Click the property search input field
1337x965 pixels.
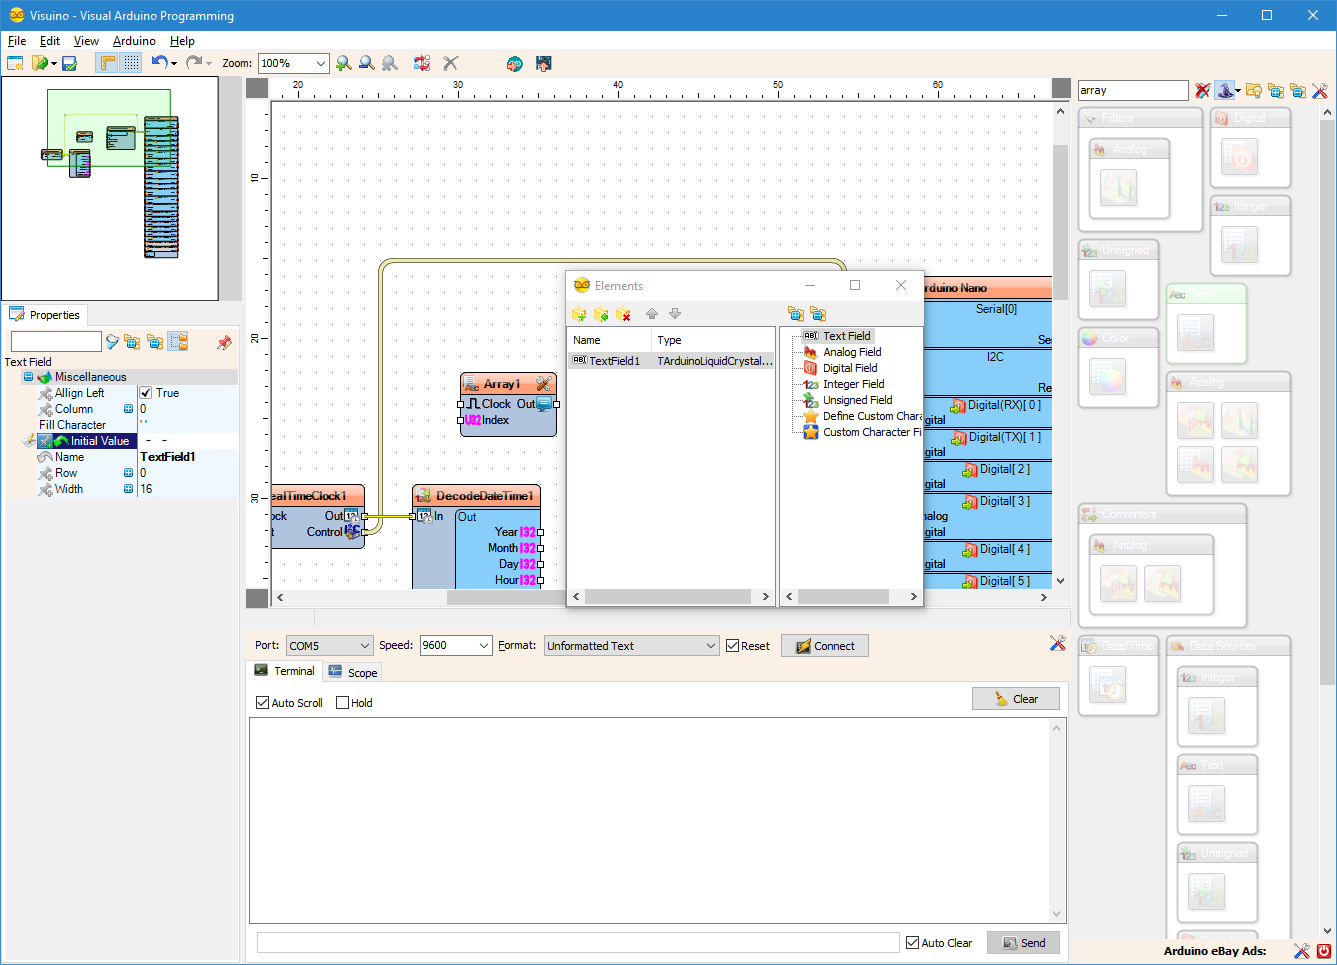pos(56,342)
